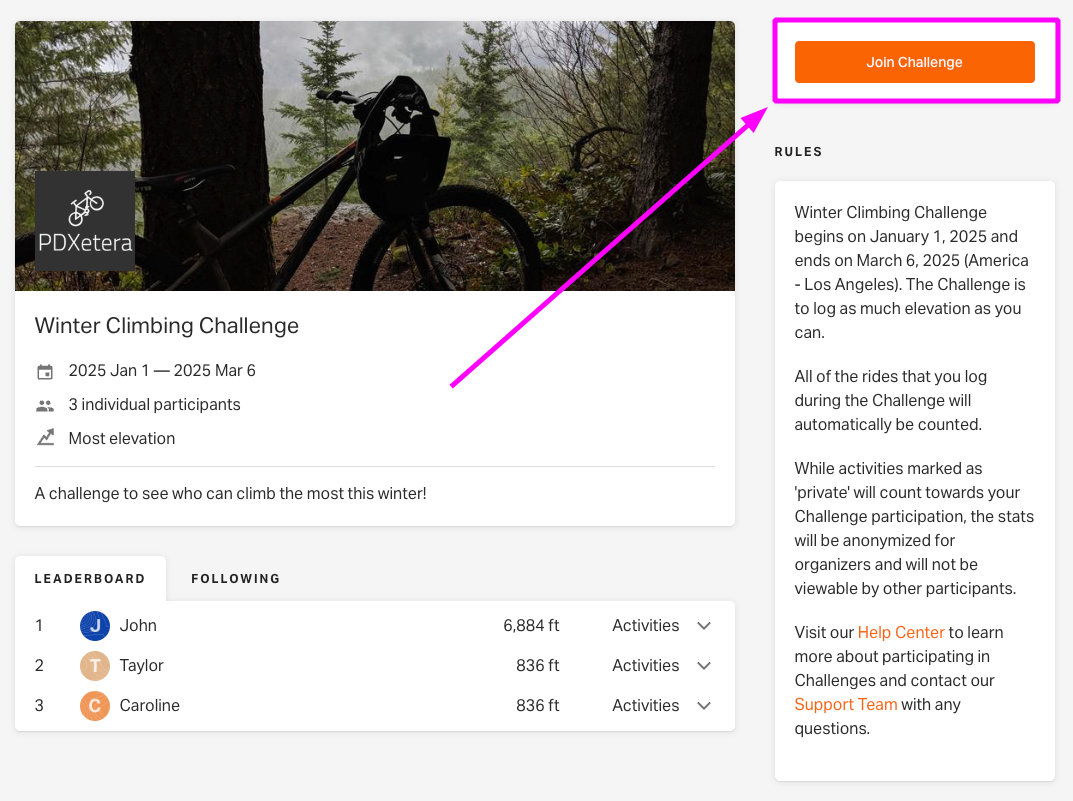
Task: Open the Help Center link
Action: (x=901, y=632)
